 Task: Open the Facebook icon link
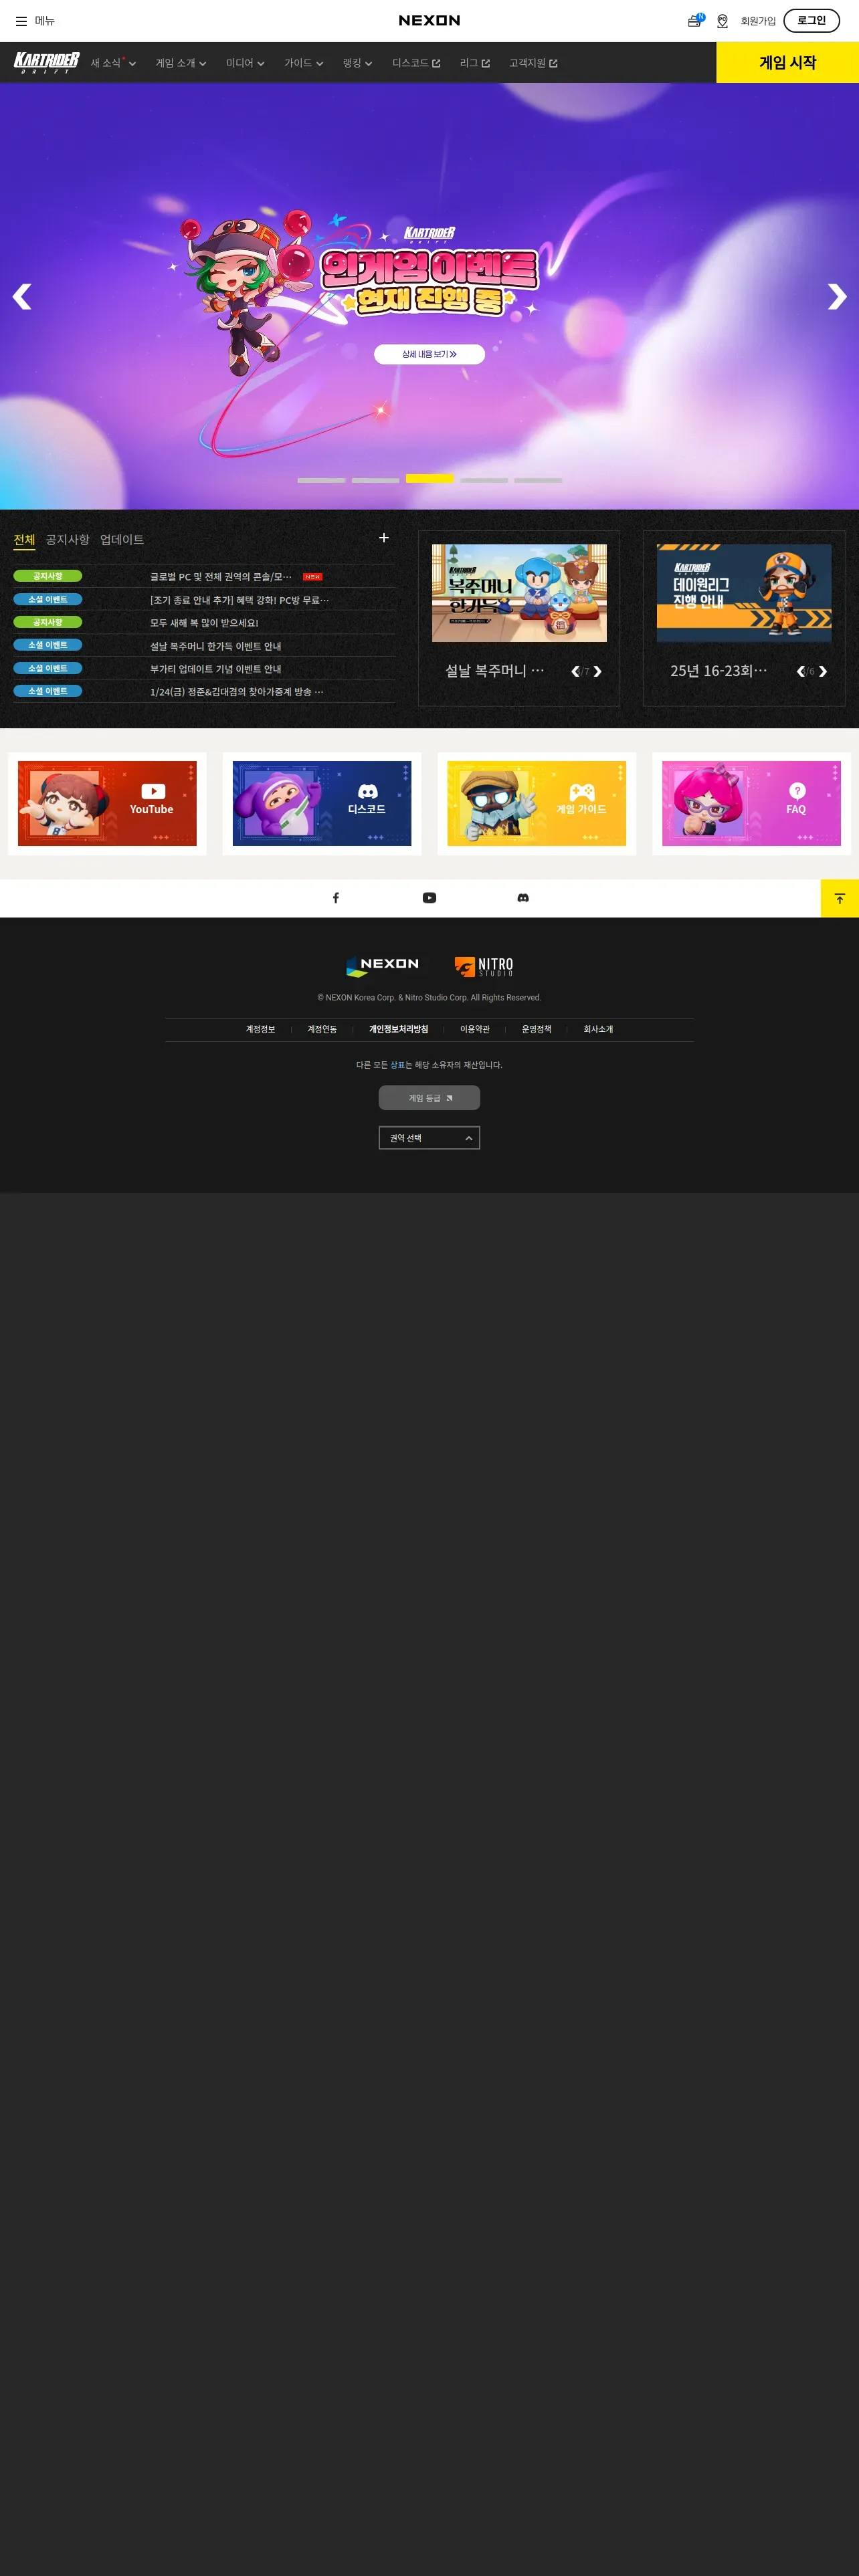pos(336,898)
